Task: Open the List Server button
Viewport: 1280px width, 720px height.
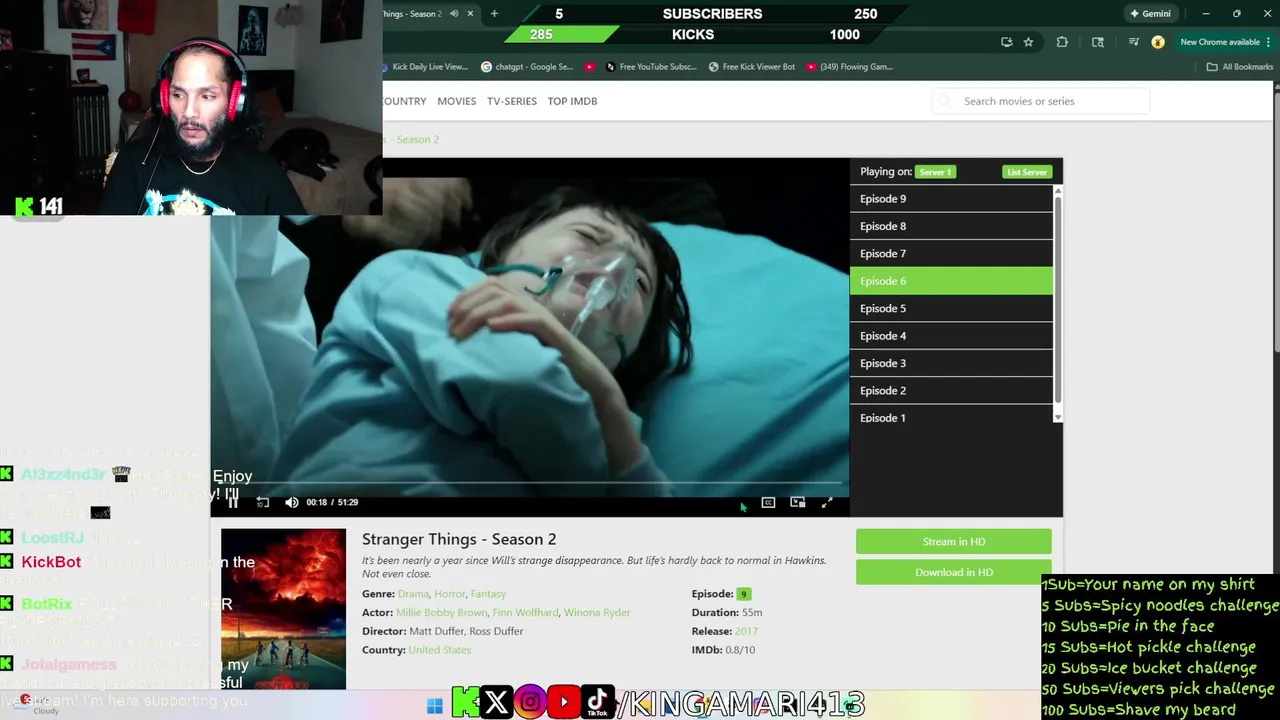Action: (x=1027, y=172)
